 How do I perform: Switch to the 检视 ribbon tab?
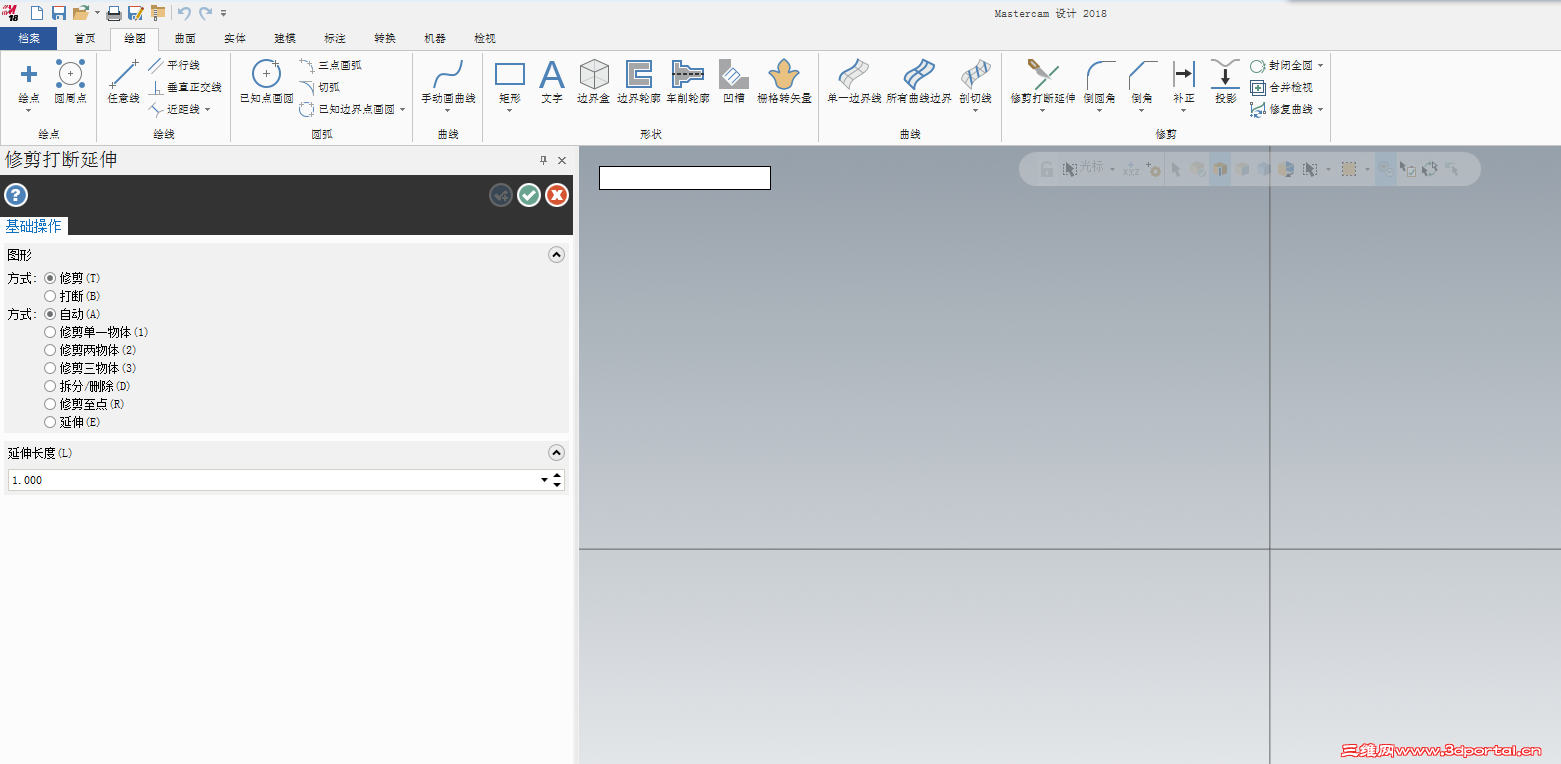pyautogui.click(x=485, y=38)
